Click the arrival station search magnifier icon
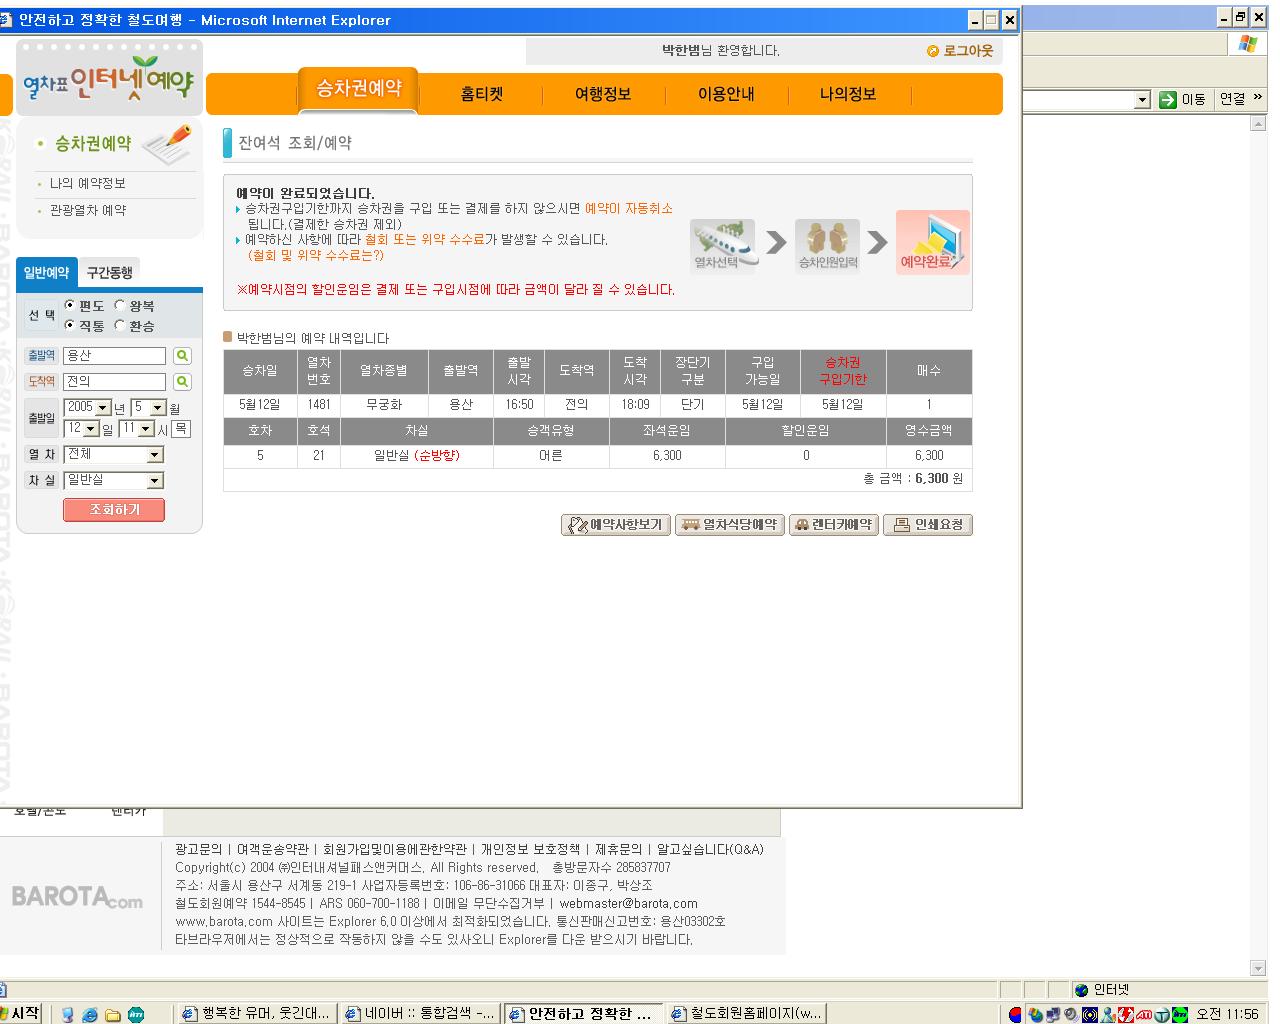 coord(181,382)
